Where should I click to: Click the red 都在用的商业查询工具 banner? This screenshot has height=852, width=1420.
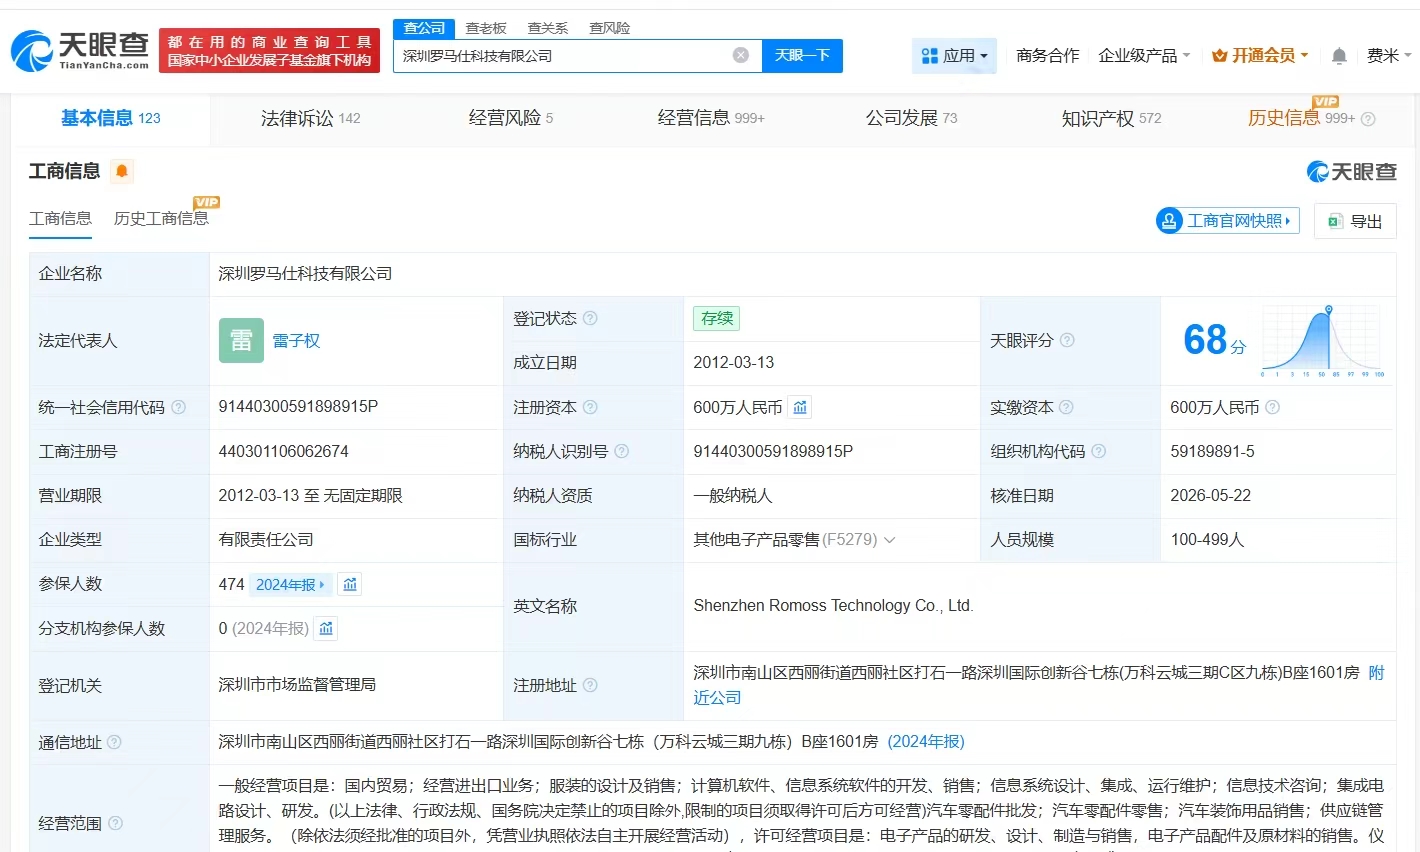click(269, 50)
